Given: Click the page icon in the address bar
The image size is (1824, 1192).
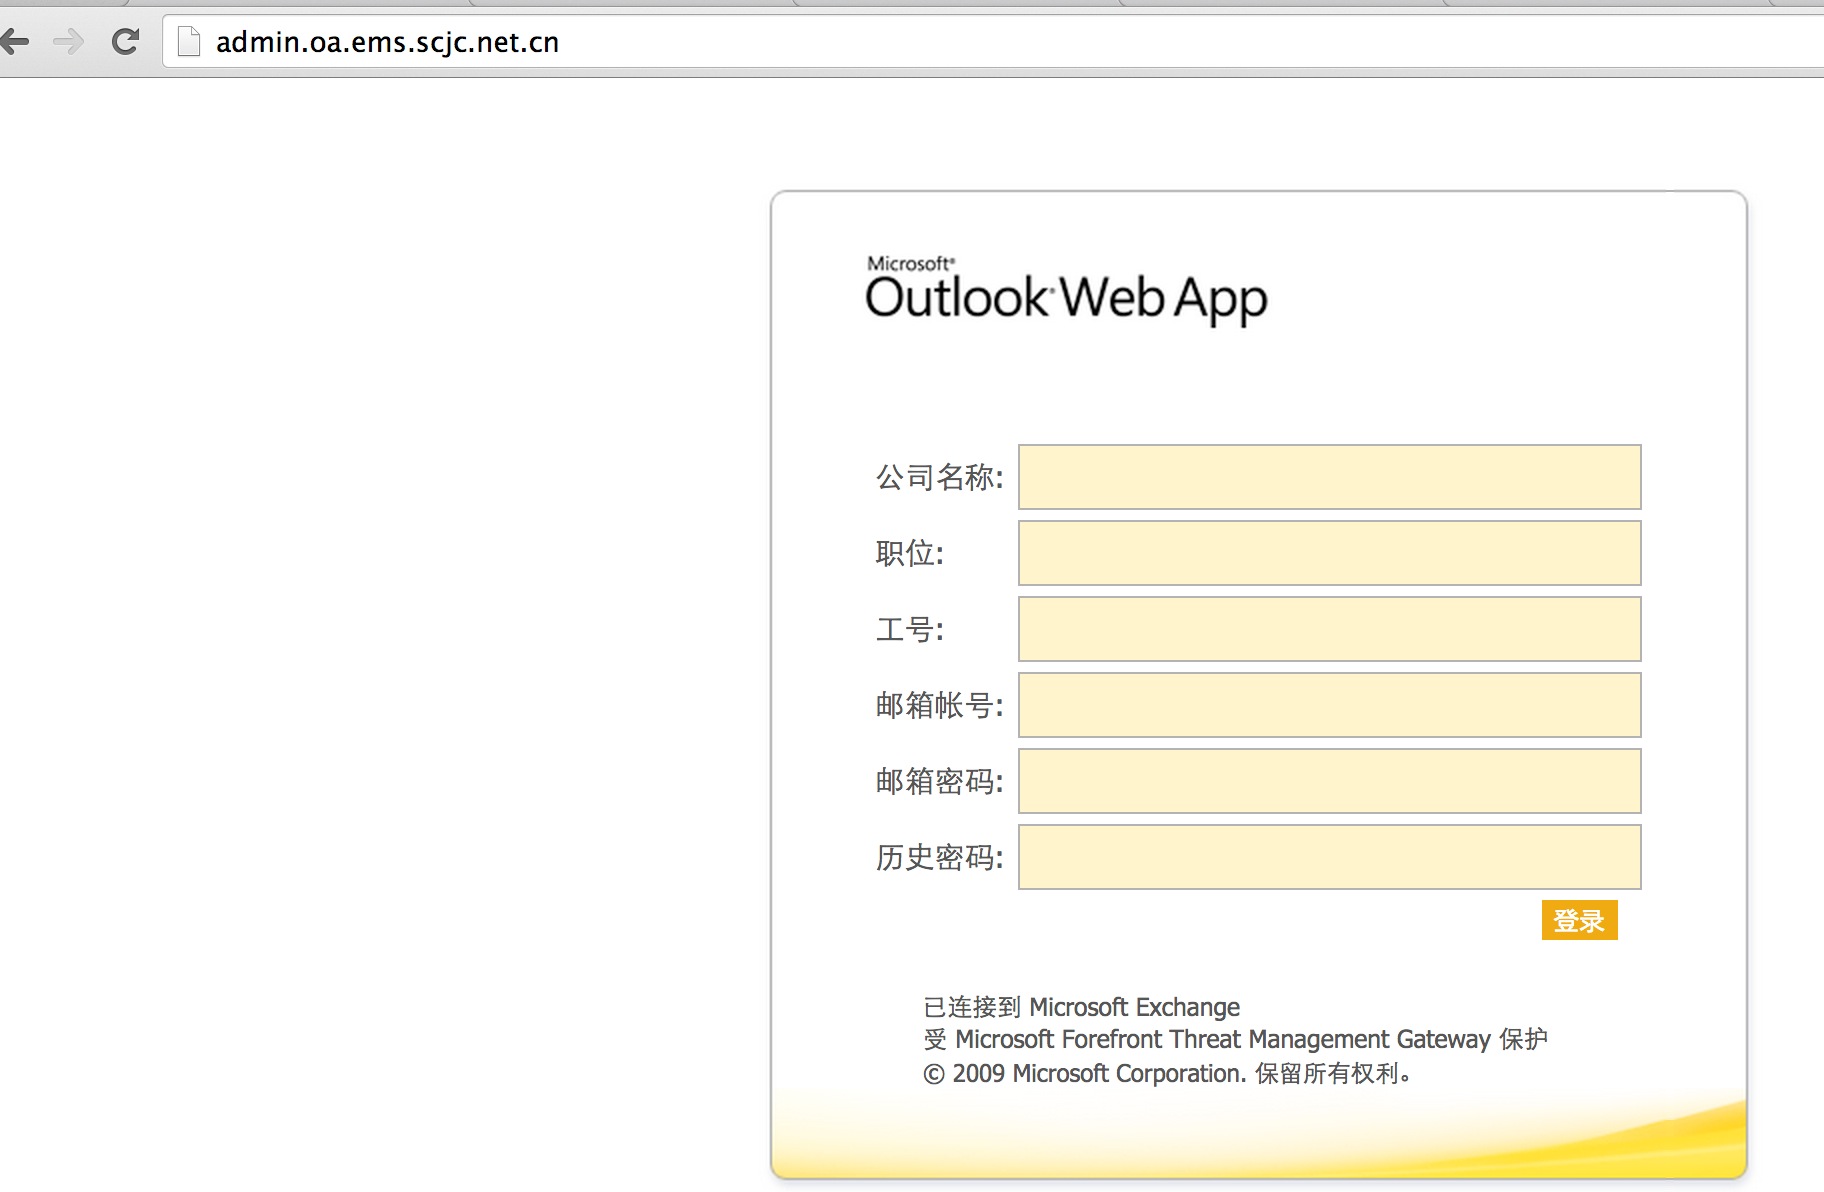Looking at the screenshot, I should pyautogui.click(x=189, y=42).
